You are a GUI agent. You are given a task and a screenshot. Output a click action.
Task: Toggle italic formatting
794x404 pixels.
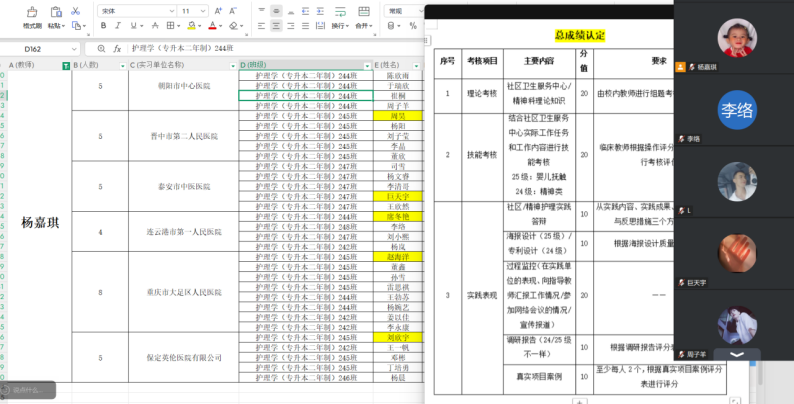click(117, 27)
